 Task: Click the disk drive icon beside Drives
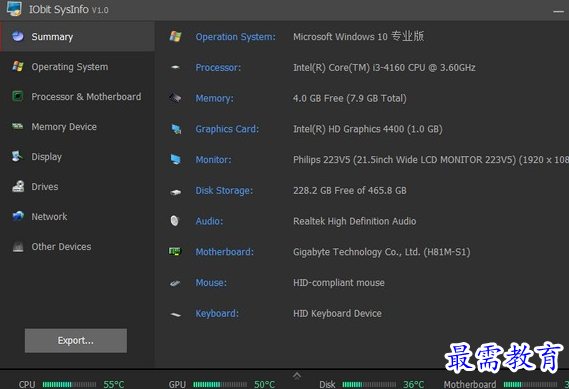pos(18,186)
